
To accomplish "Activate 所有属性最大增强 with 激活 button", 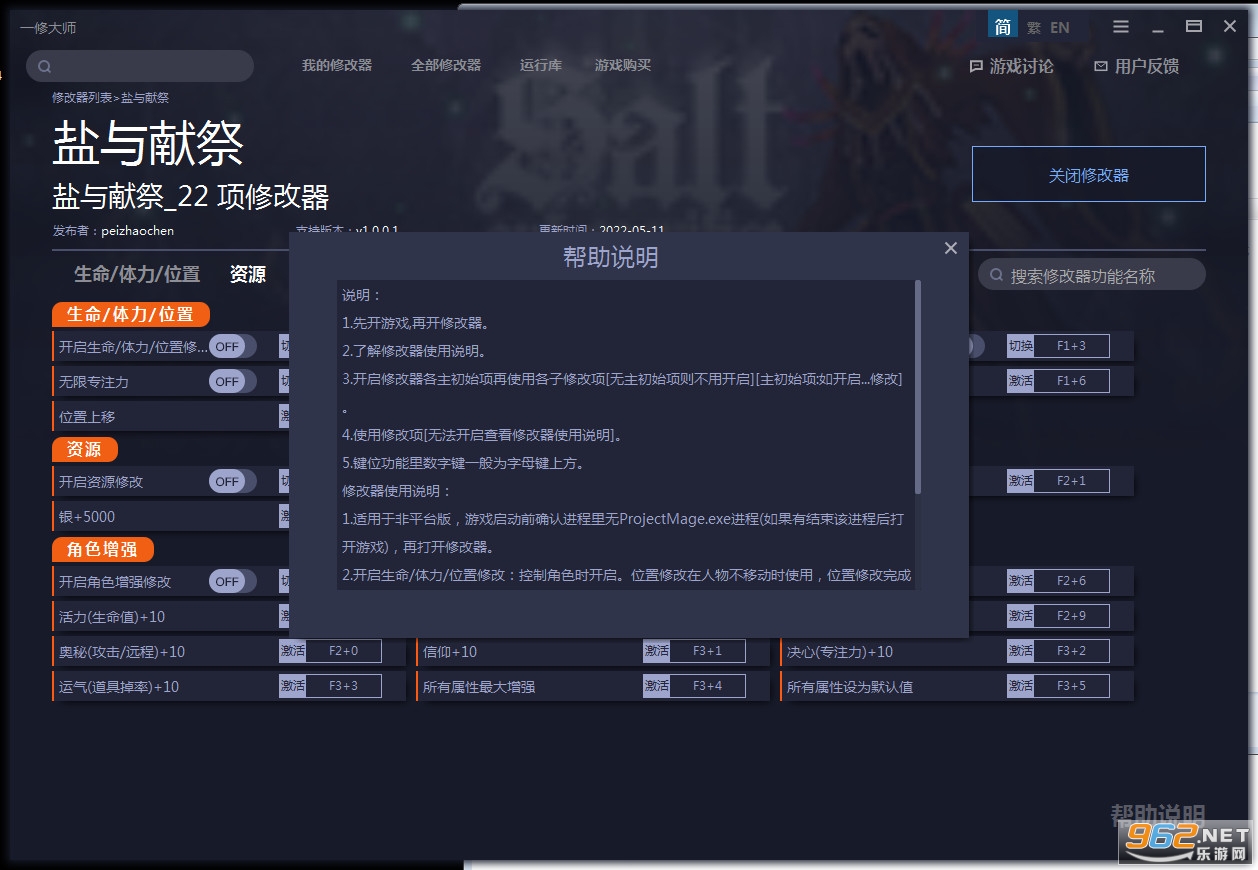I will pos(657,686).
